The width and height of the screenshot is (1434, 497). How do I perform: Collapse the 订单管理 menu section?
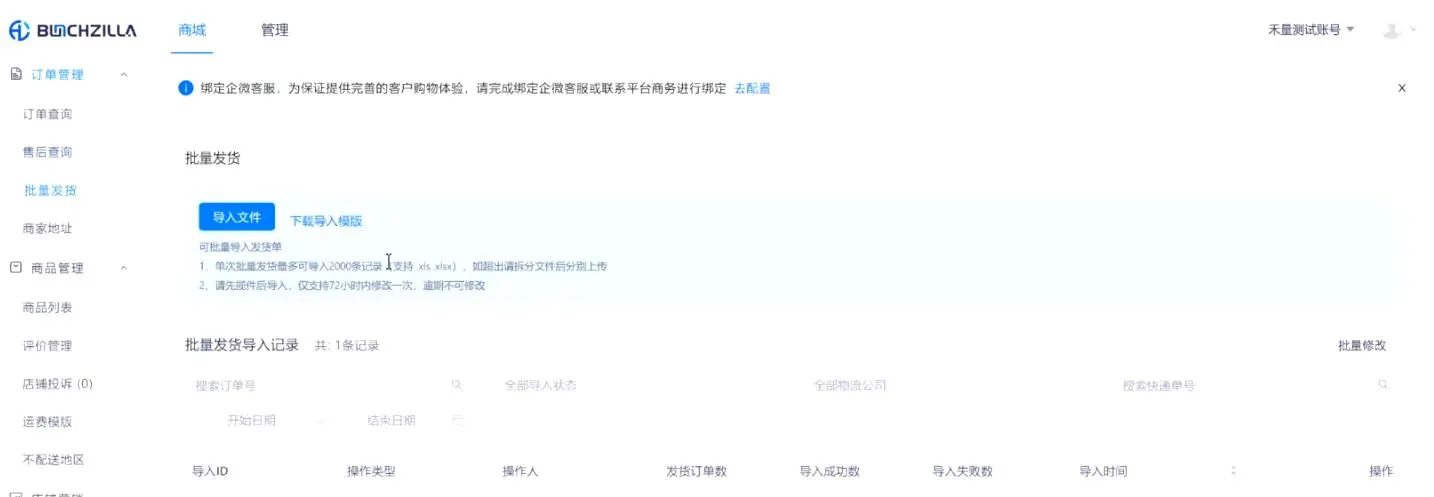(x=124, y=75)
